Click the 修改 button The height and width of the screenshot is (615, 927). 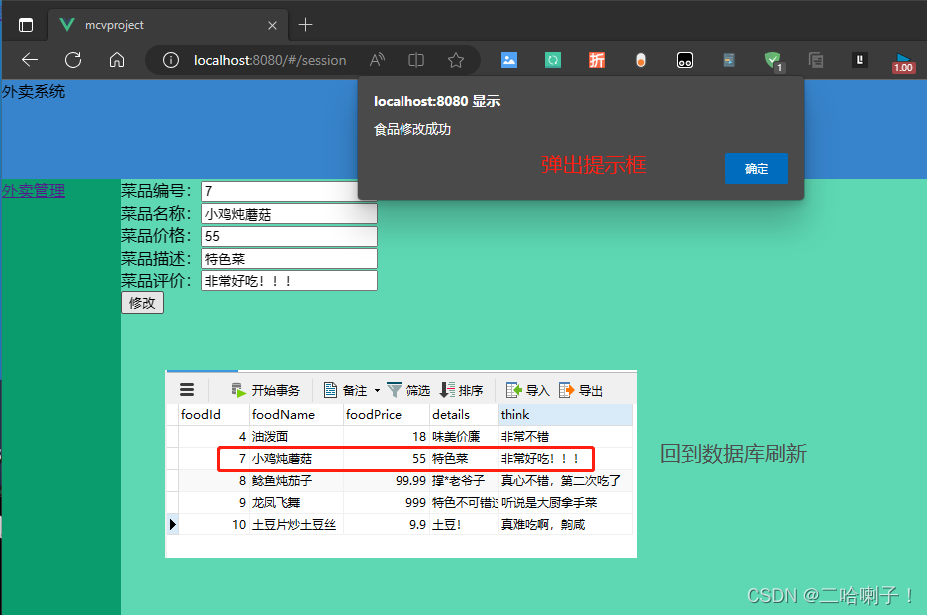pos(142,303)
